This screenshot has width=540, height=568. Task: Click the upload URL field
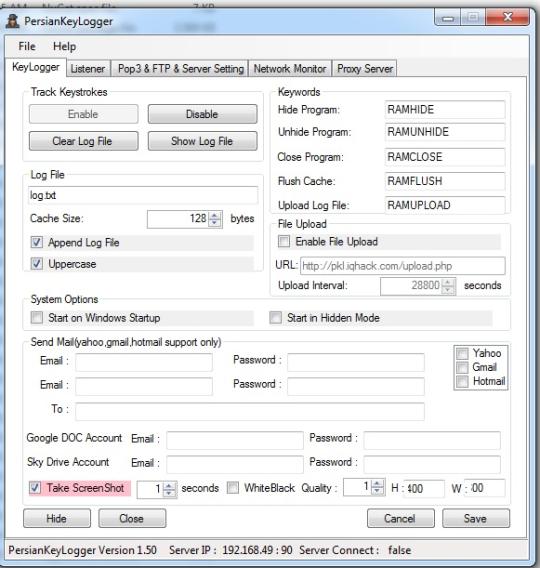(402, 266)
